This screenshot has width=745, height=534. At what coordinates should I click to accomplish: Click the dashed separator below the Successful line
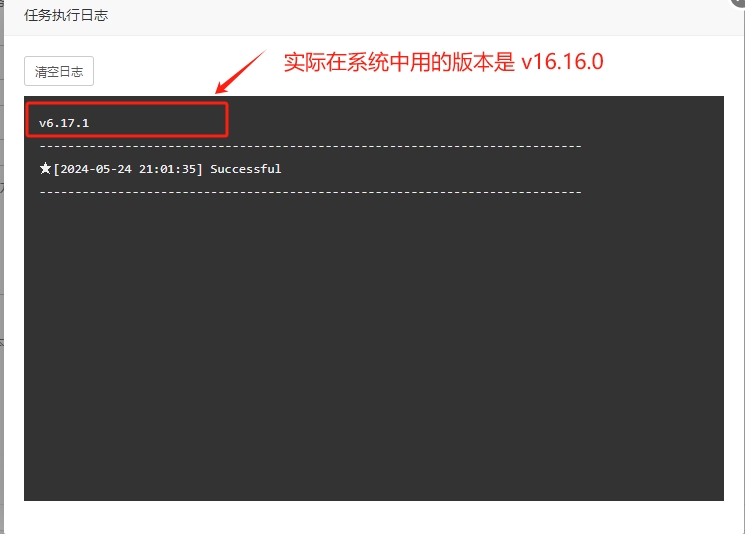(x=311, y=192)
